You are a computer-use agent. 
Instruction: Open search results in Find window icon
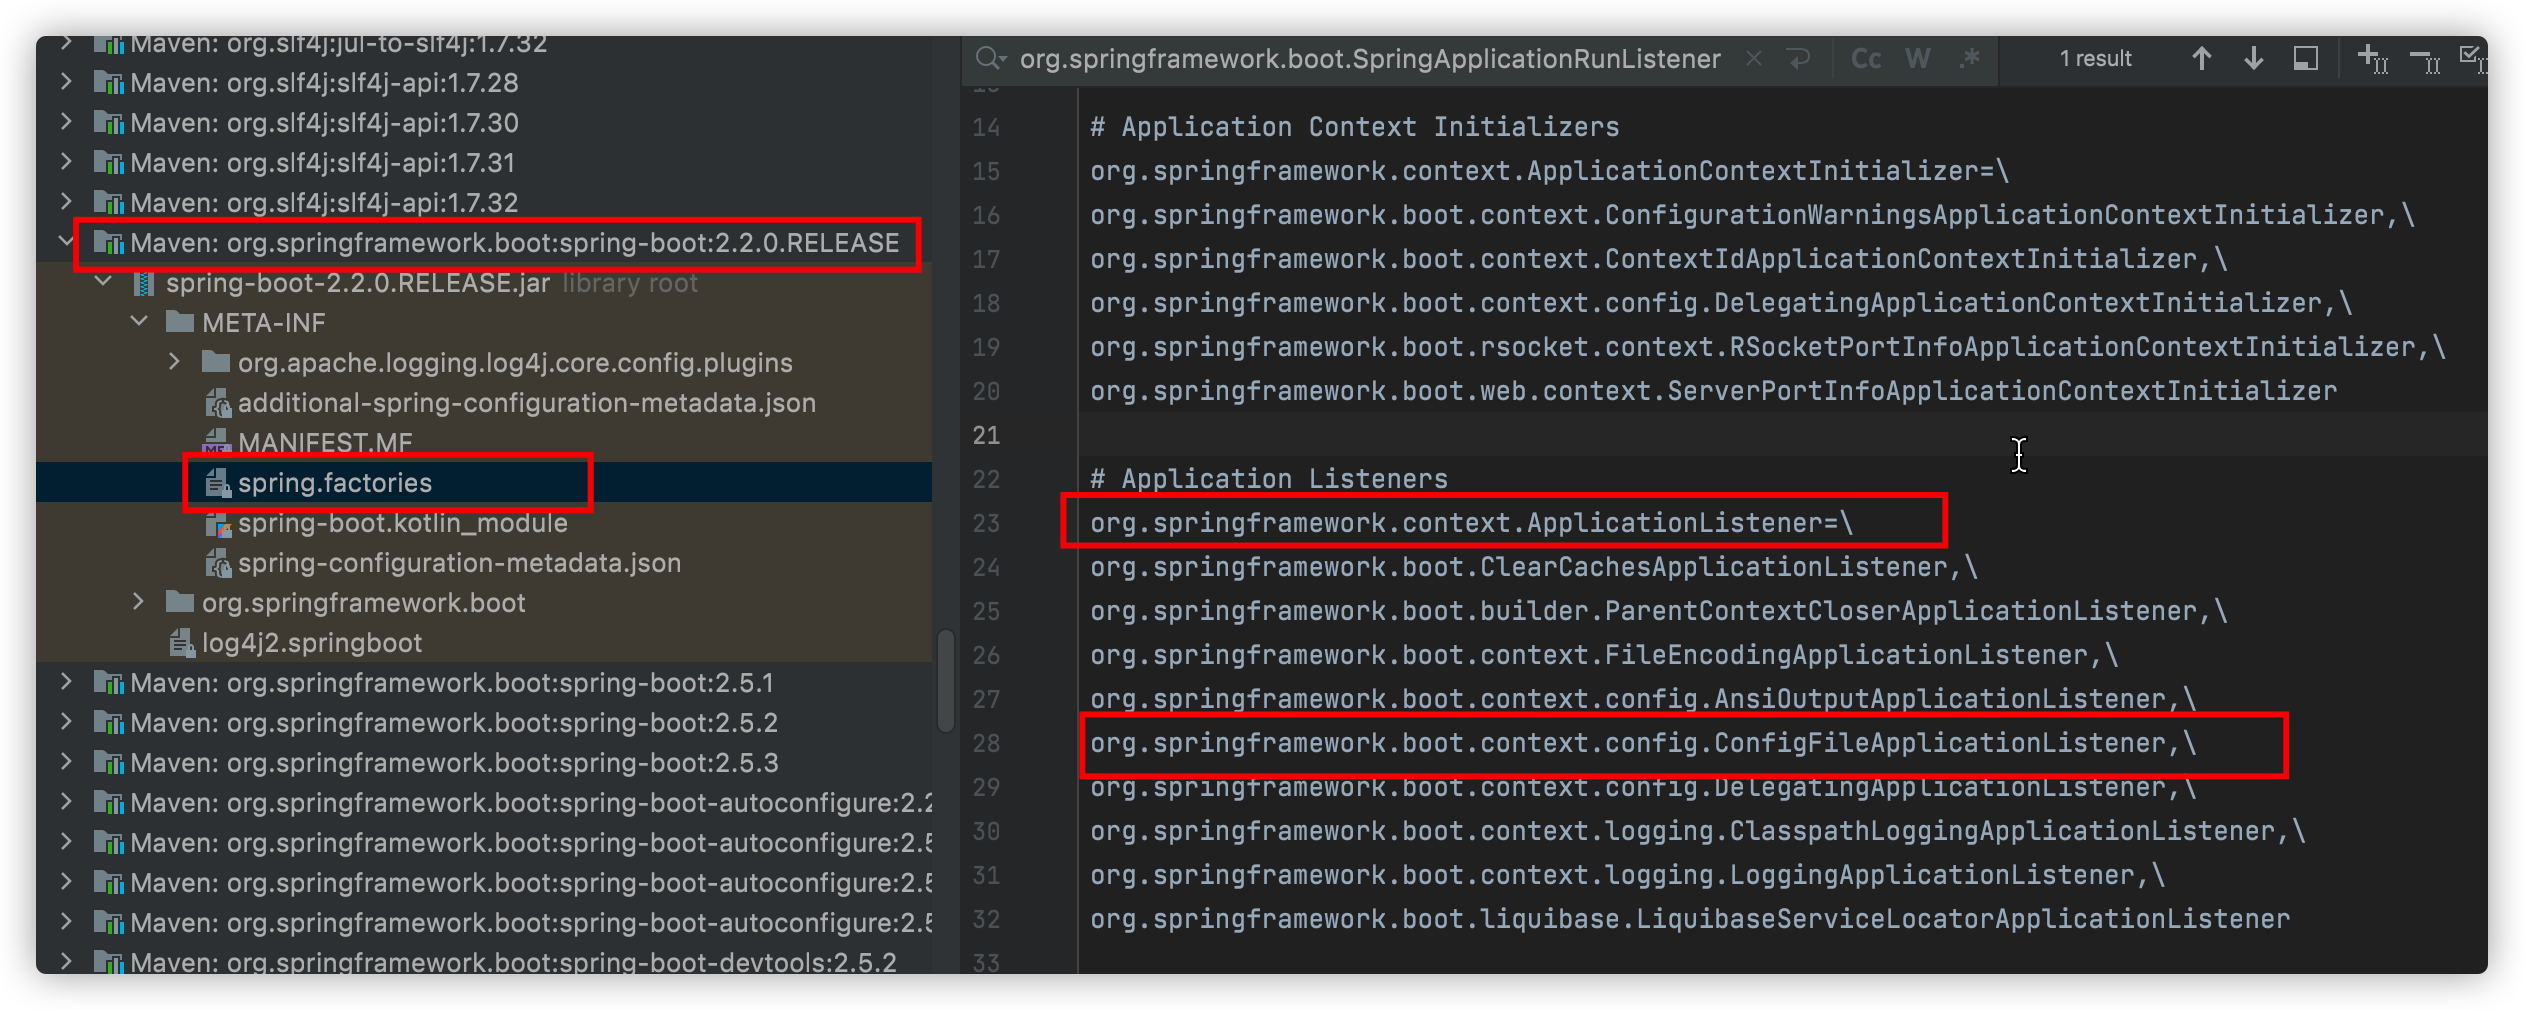2305,59
